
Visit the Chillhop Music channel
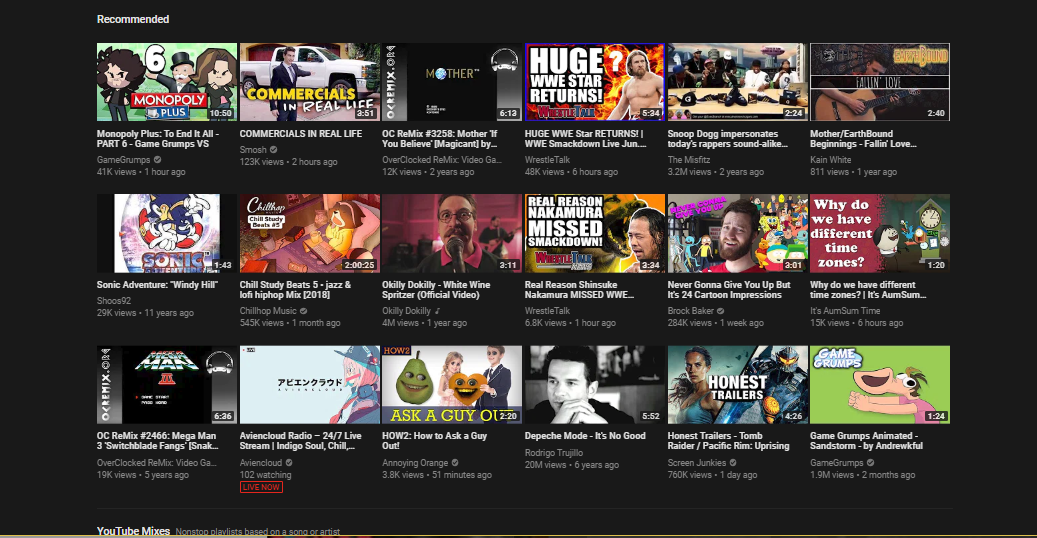pos(269,310)
